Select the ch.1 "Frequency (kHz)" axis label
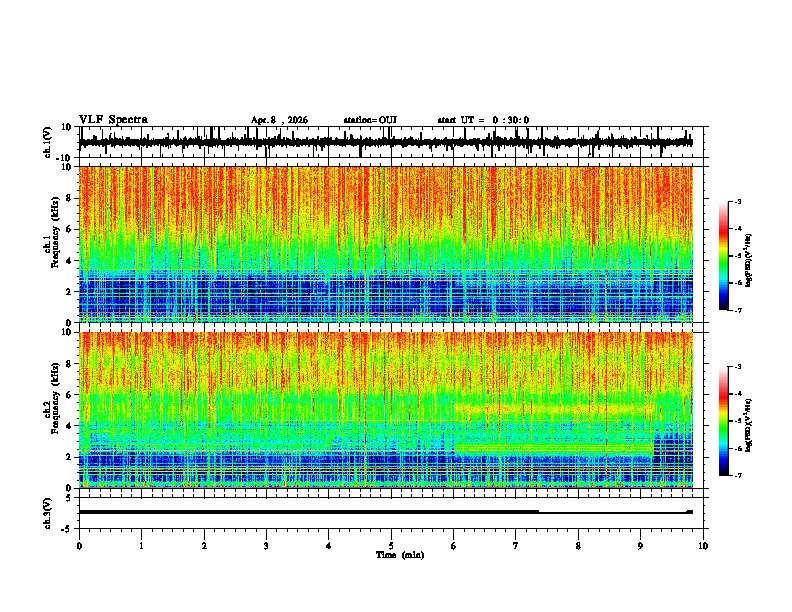This screenshot has width=792, height=612. 55,231
